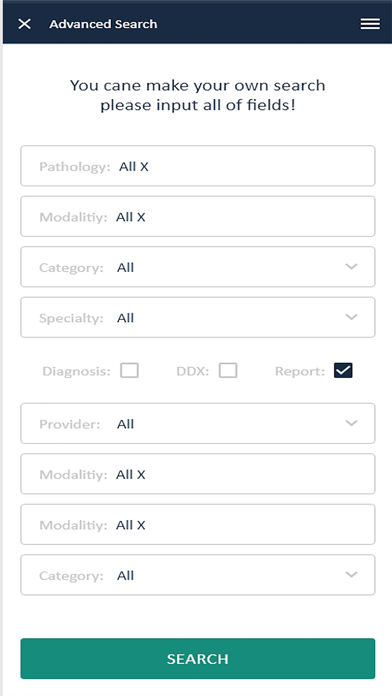Expand the Category chevron above Specialty
Viewport: 392px width, 696px height.
pyautogui.click(x=351, y=267)
